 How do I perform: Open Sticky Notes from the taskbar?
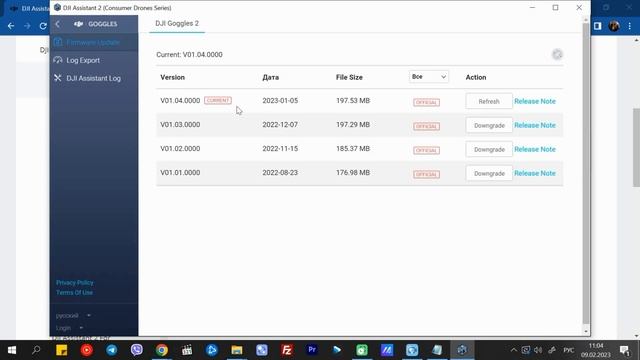(62, 350)
